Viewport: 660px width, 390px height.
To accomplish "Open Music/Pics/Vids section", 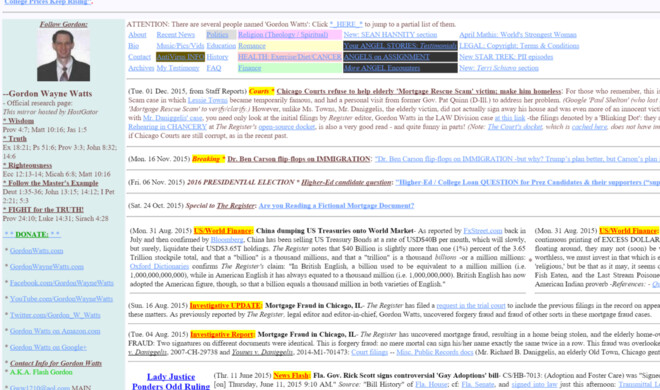I will 180,46.
